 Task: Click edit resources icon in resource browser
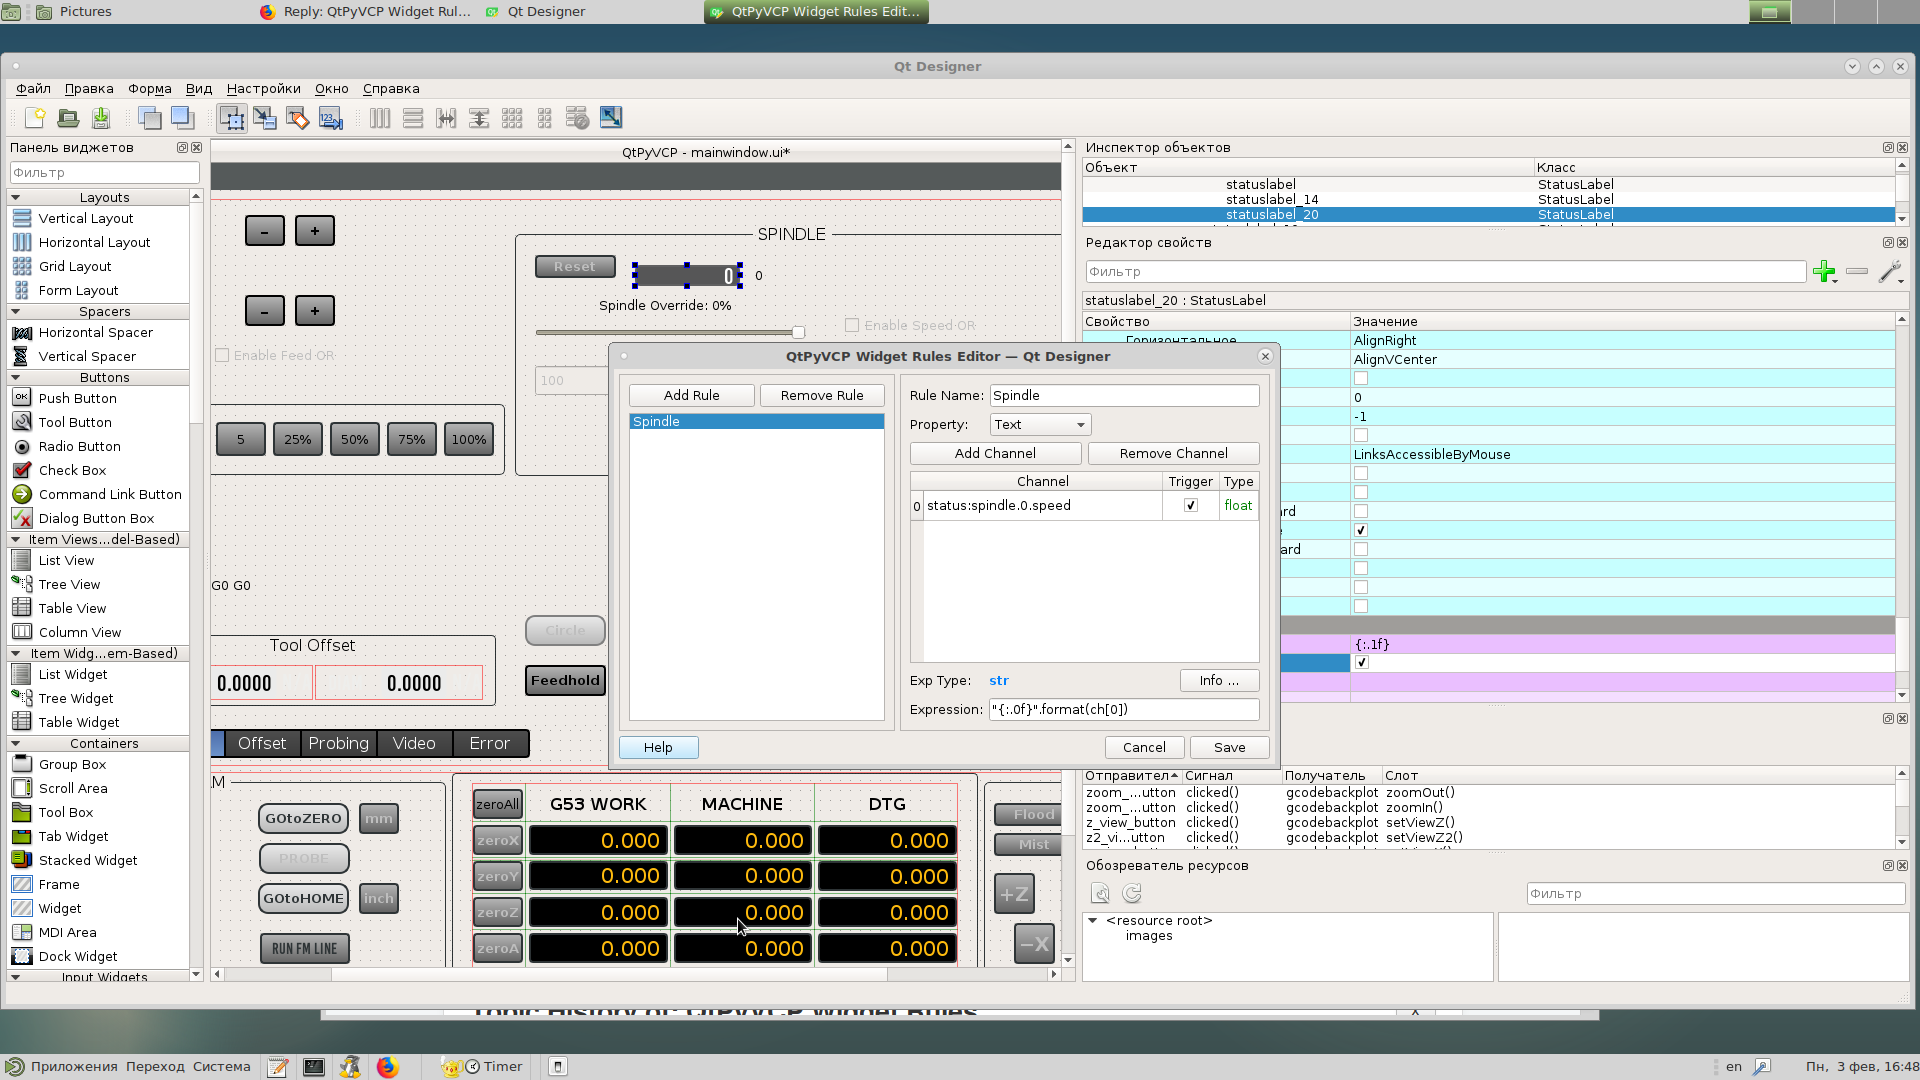[x=1100, y=894]
